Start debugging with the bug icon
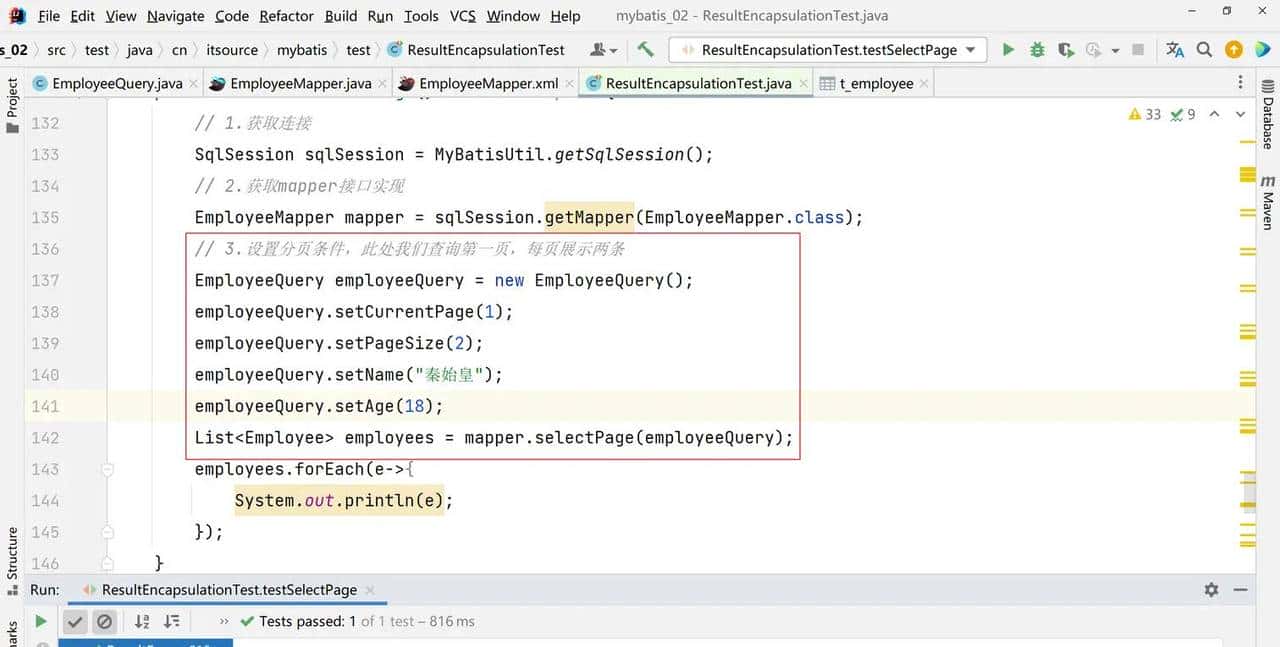The height and width of the screenshot is (647, 1280). 1037,50
